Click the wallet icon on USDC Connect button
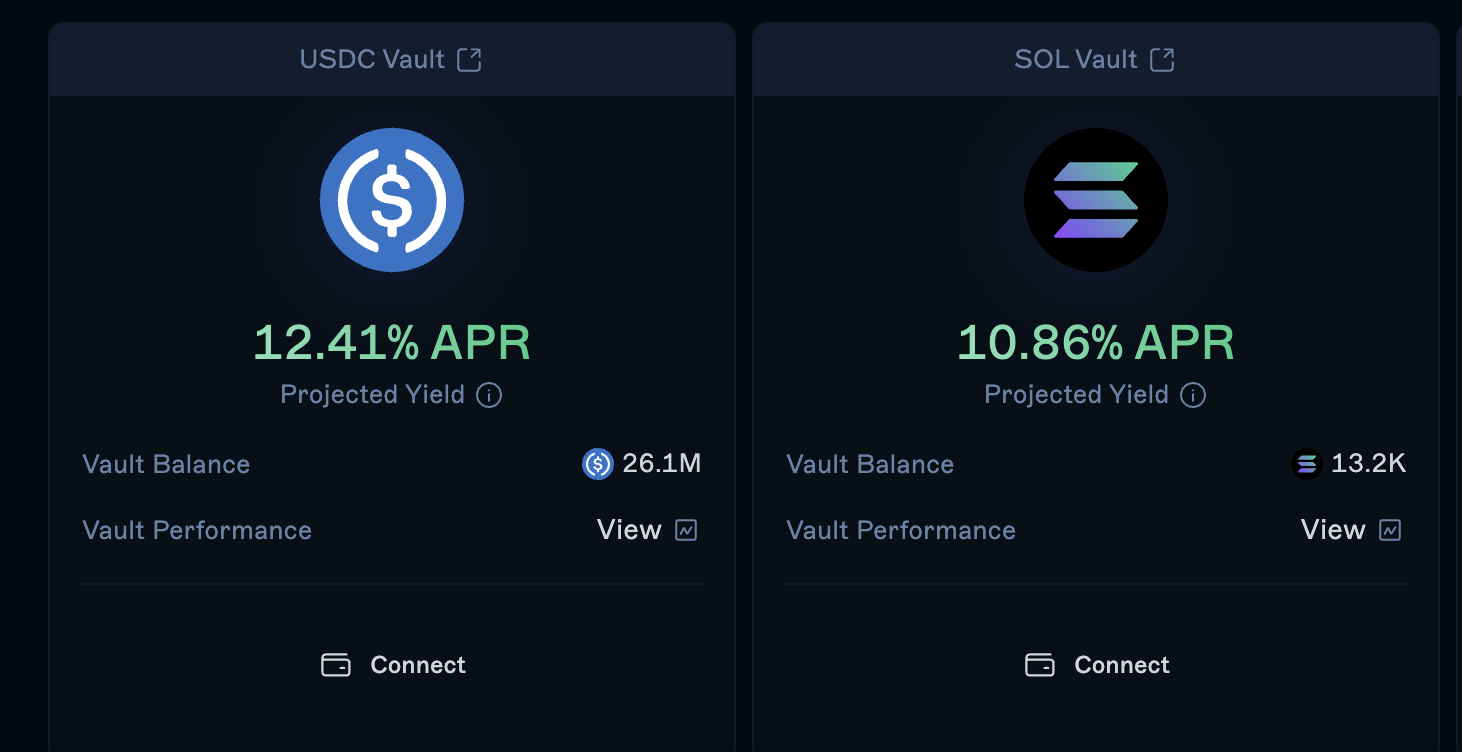 337,664
